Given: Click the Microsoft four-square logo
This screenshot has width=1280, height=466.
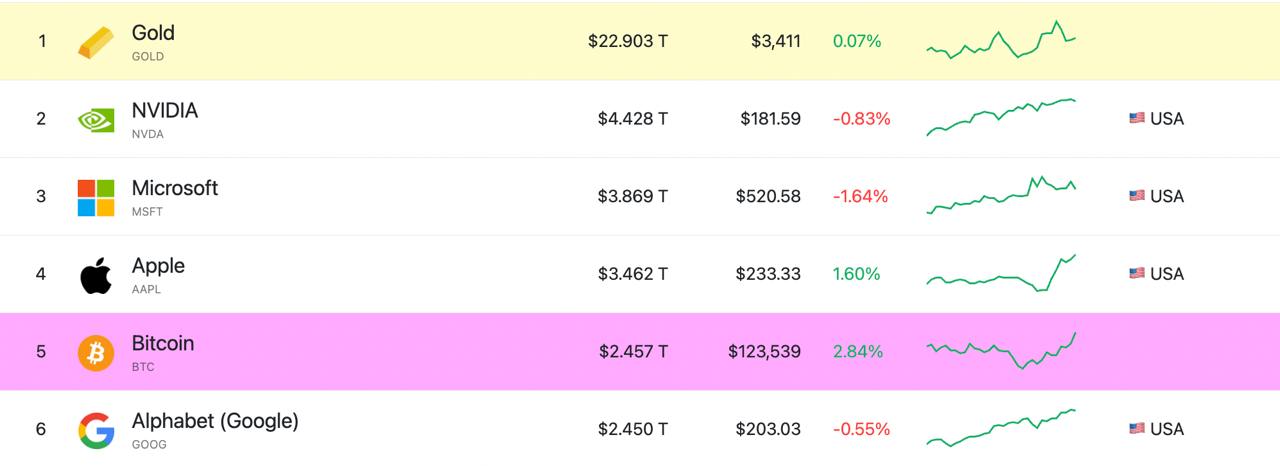Looking at the screenshot, I should tap(96, 197).
